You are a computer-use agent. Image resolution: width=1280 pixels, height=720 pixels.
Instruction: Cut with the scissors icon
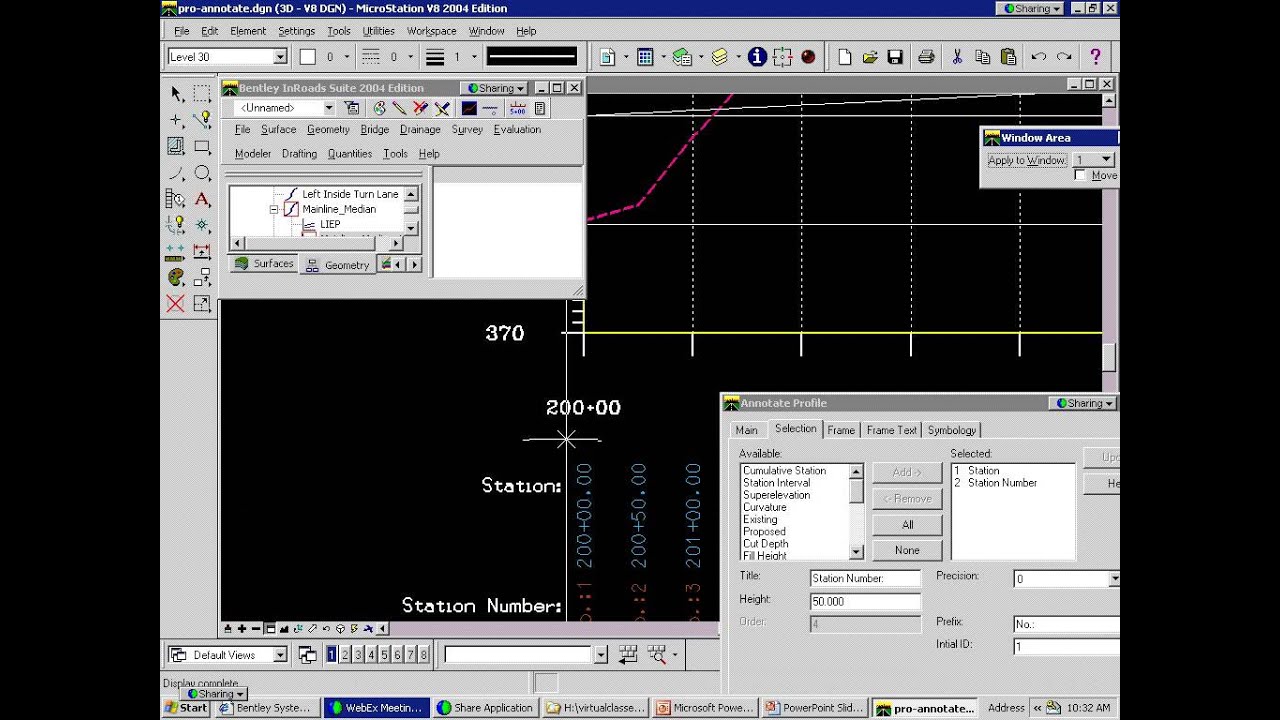coord(957,57)
